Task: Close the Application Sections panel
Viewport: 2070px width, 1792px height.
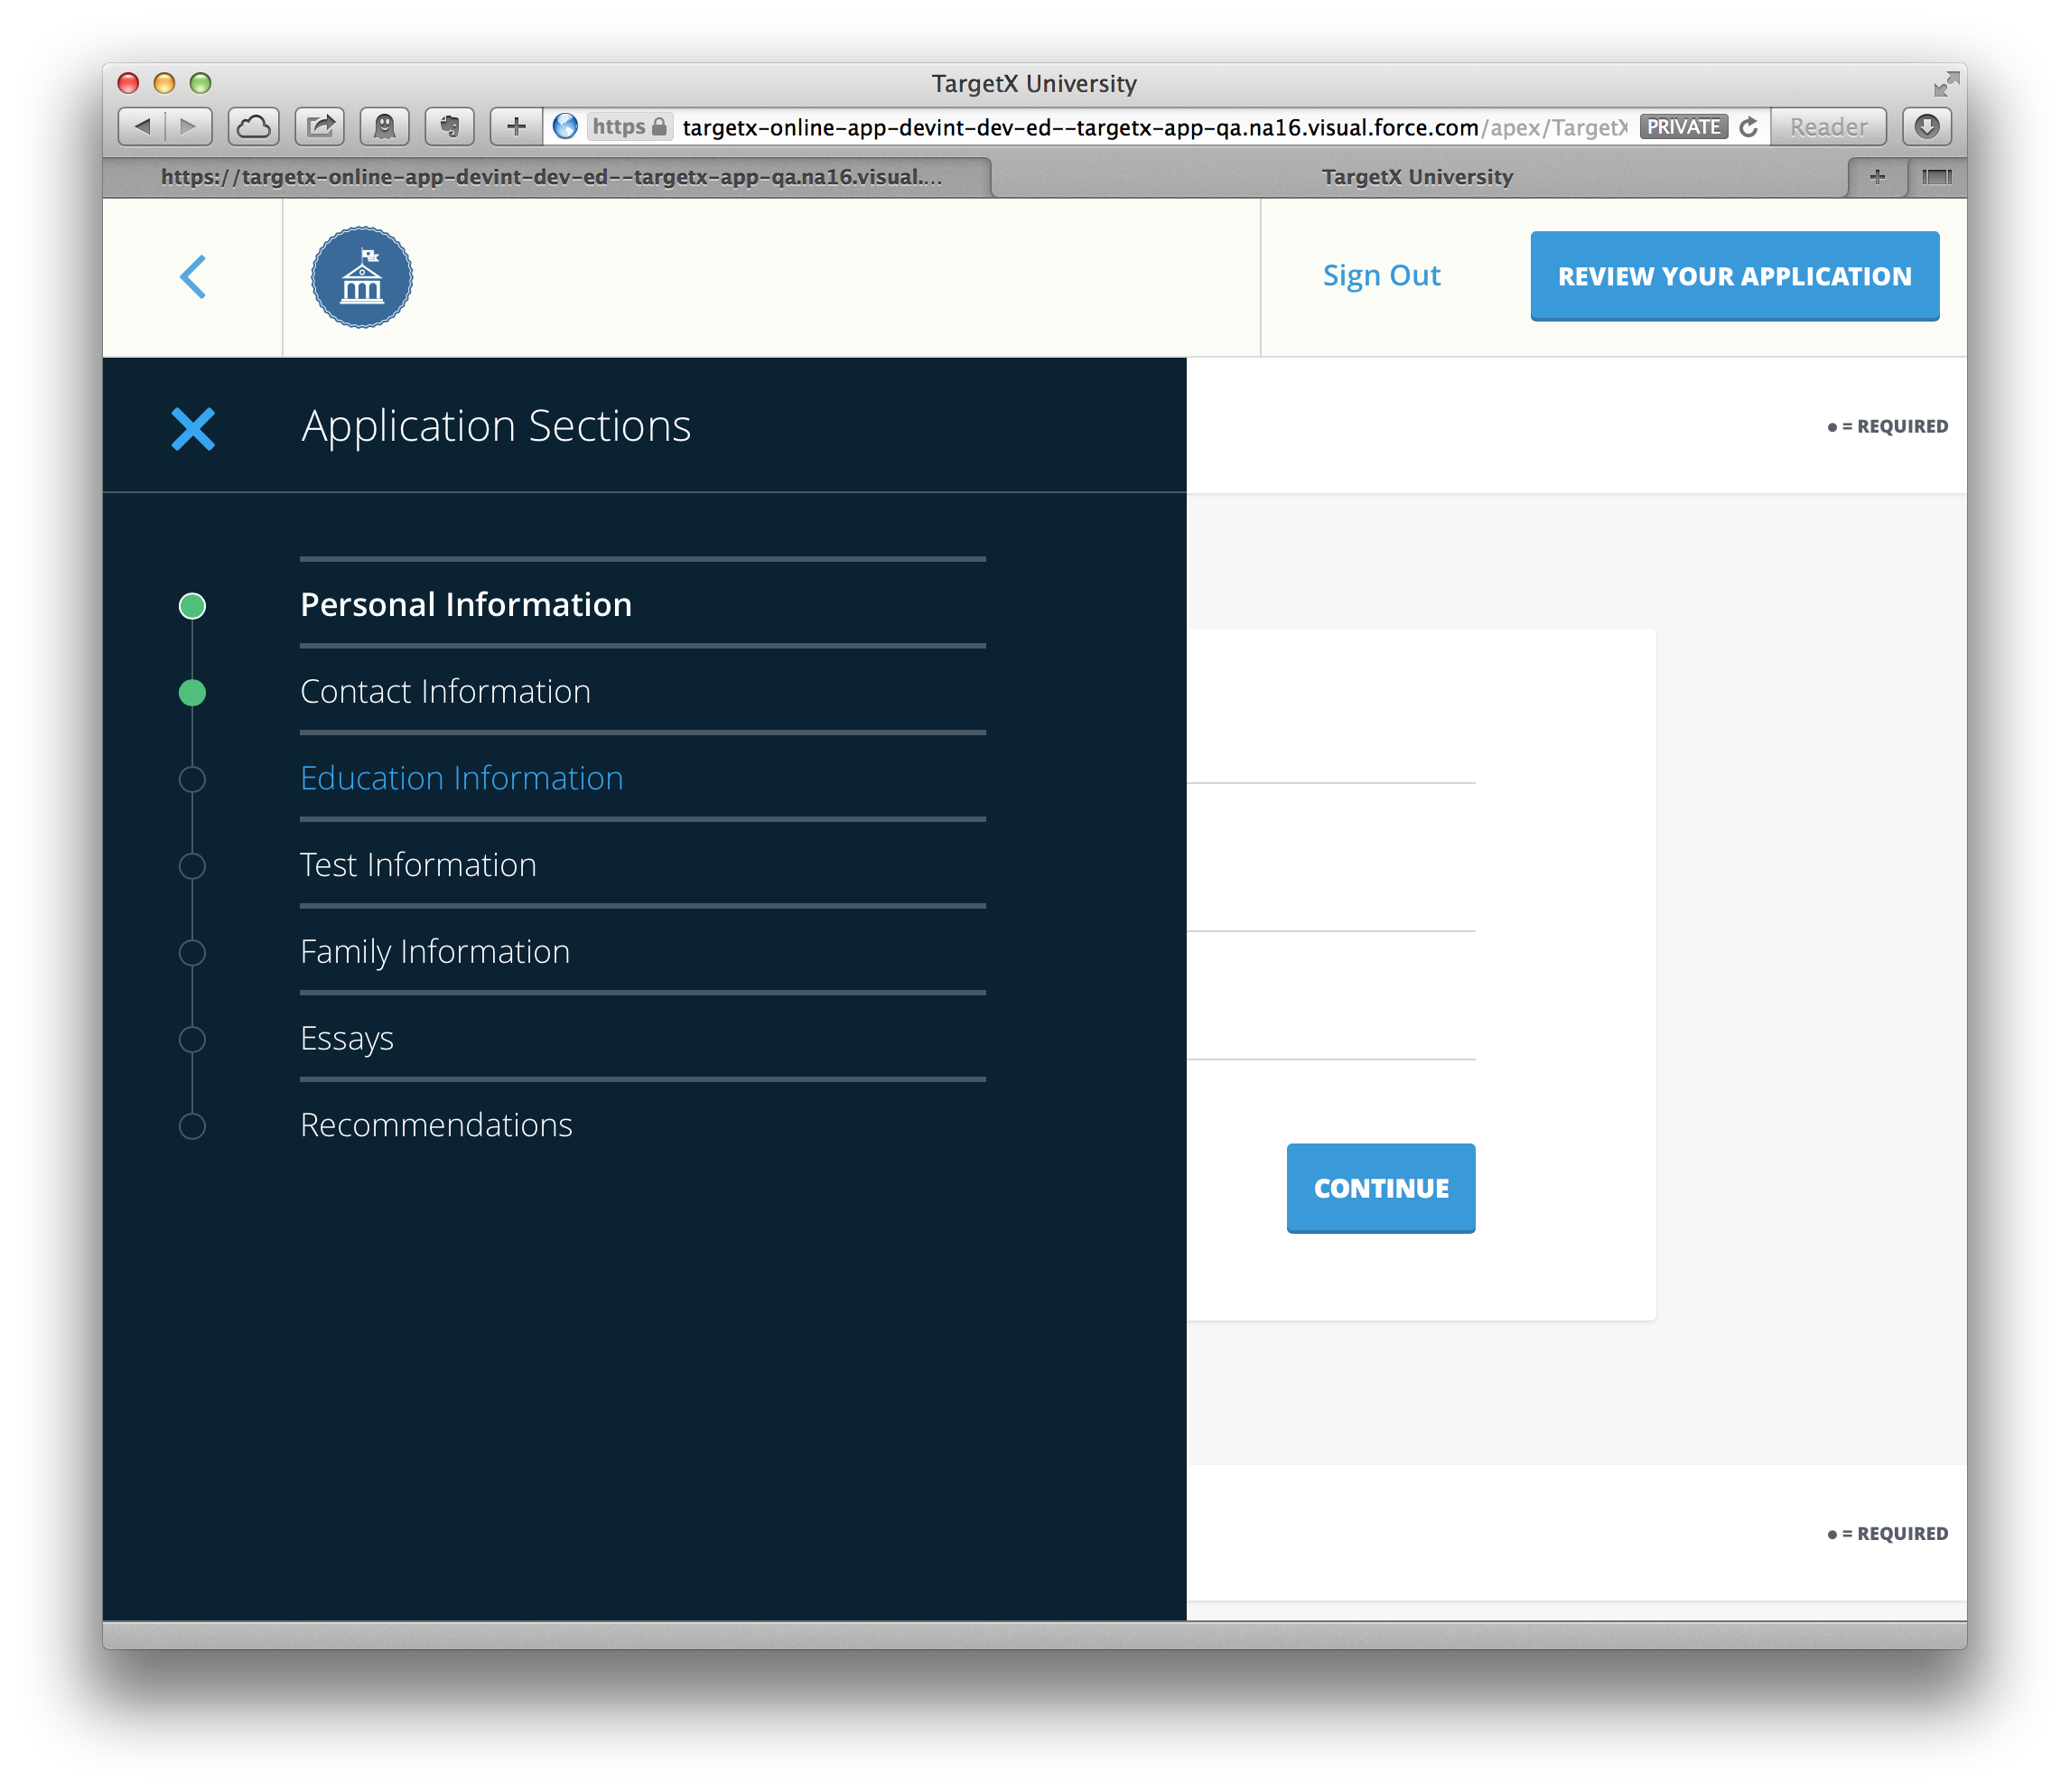Action: 192,428
